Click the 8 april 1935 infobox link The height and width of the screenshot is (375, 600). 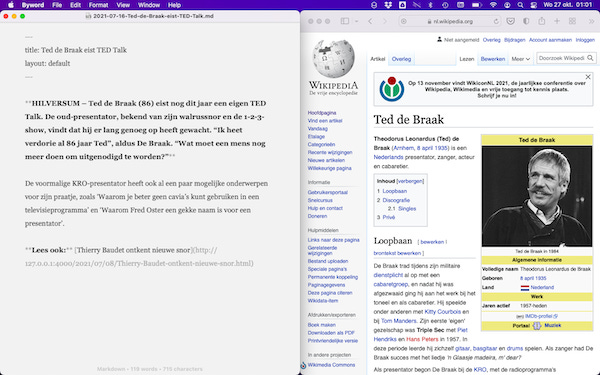[x=533, y=278]
